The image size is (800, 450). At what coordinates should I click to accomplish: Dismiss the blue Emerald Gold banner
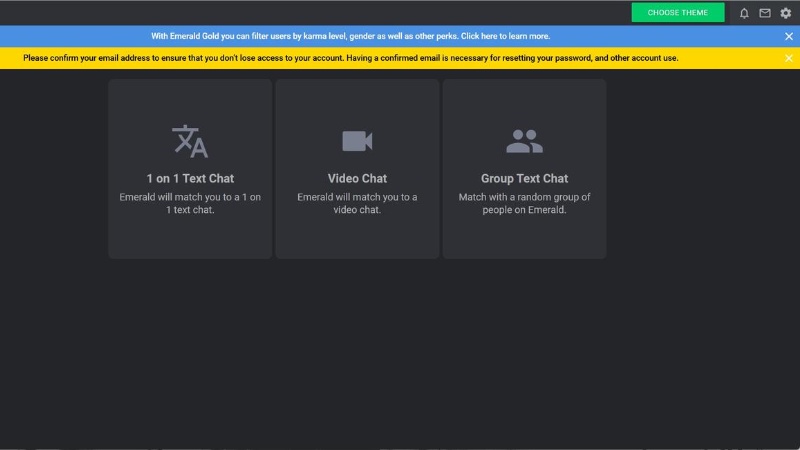point(788,36)
